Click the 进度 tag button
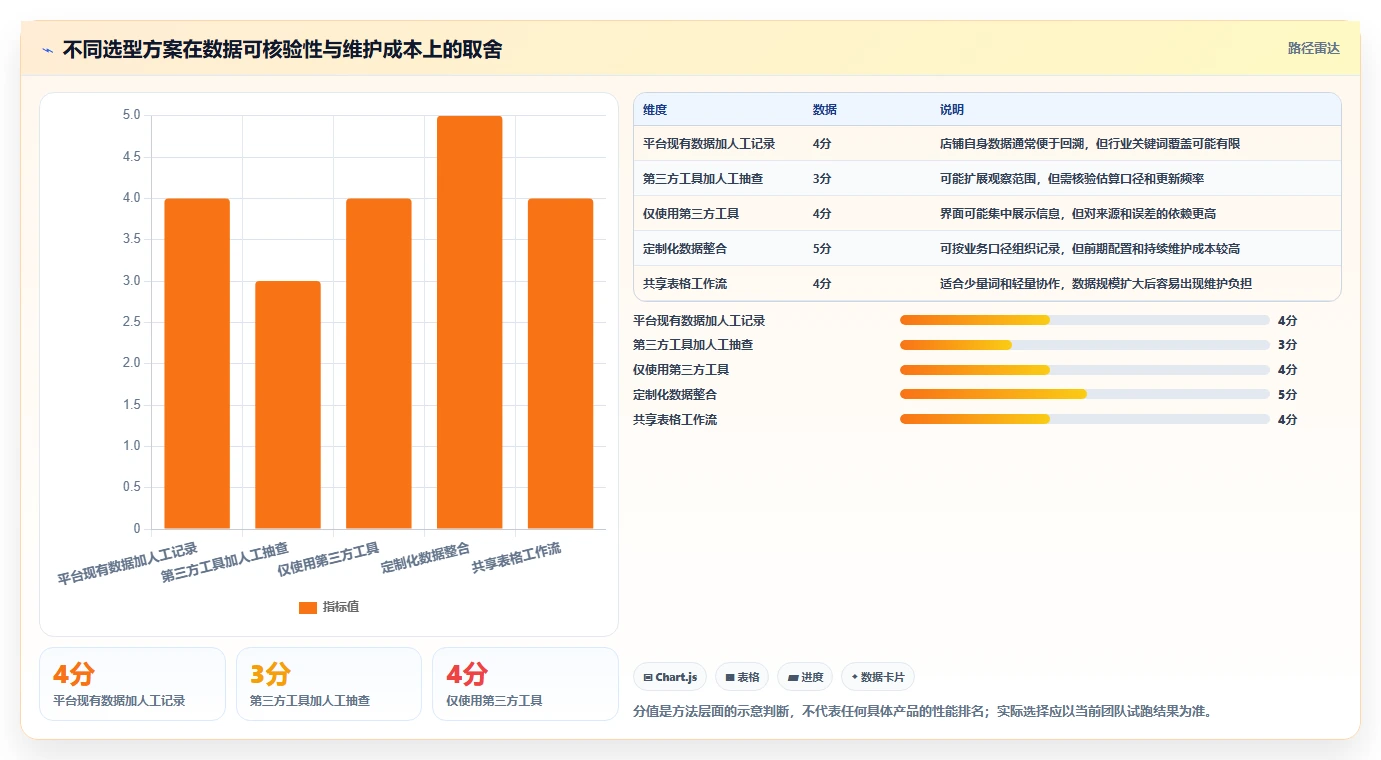This screenshot has height=760, width=1381. [x=805, y=677]
